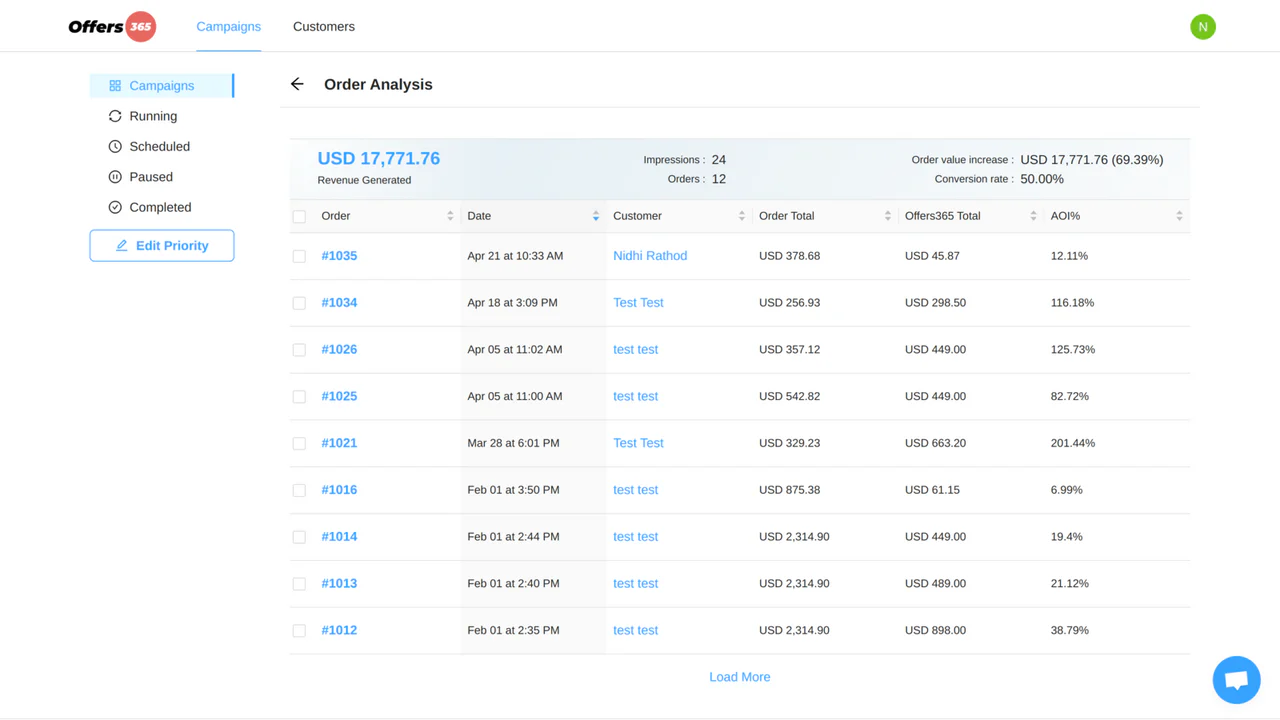Check the box for order #1035
1280x720 pixels.
tap(299, 257)
